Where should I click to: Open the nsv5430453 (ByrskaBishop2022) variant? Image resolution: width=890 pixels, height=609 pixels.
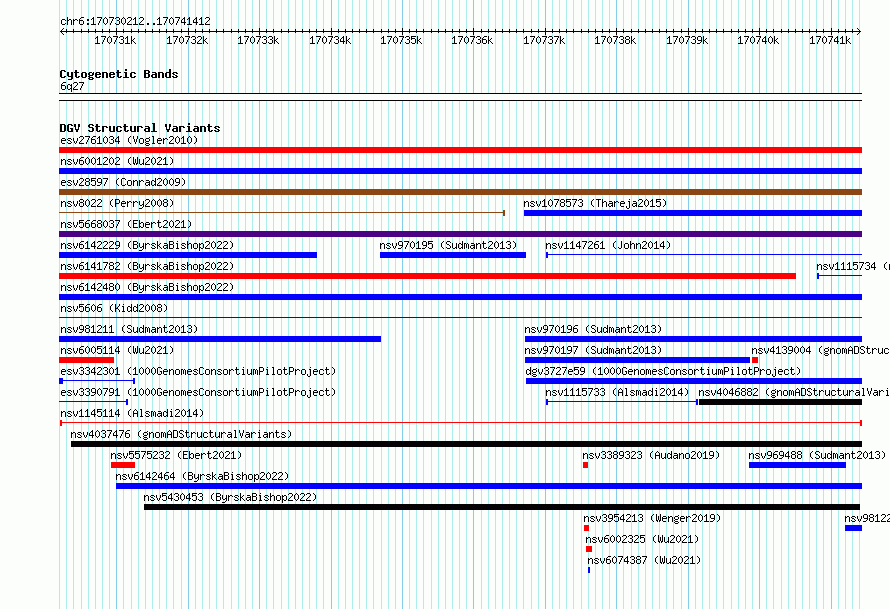tap(230, 497)
